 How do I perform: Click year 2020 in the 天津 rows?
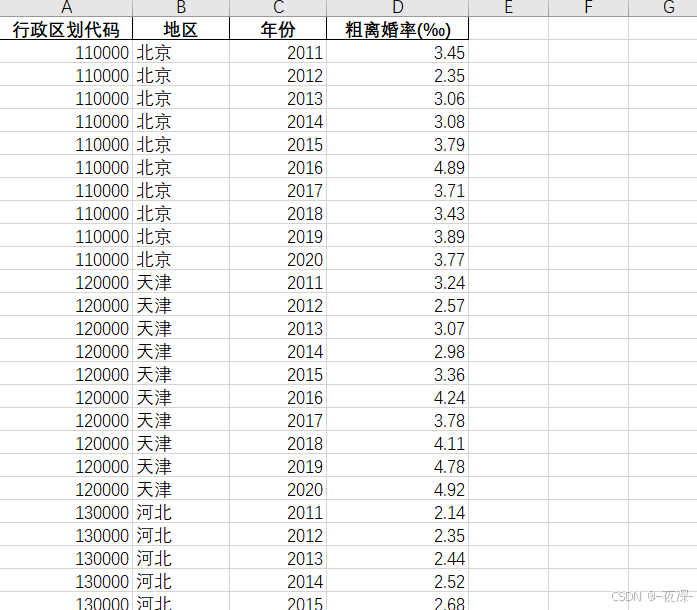278,490
